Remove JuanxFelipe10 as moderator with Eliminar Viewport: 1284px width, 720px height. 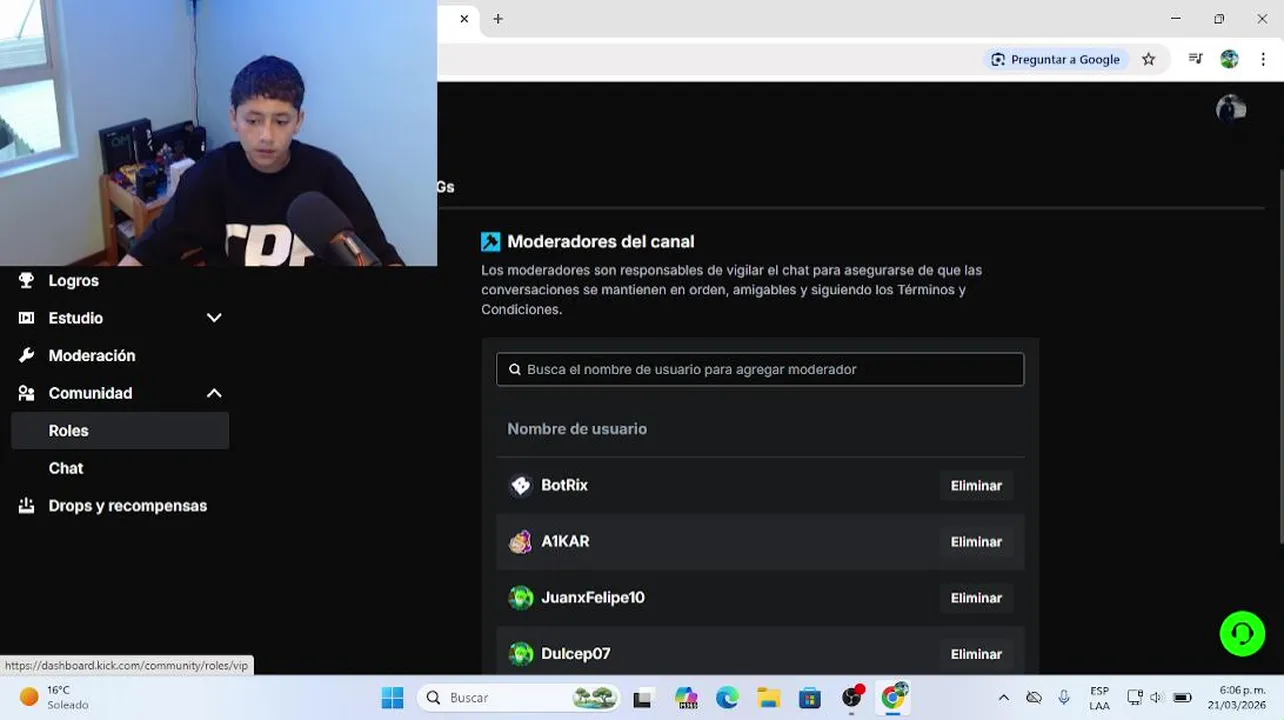(976, 598)
